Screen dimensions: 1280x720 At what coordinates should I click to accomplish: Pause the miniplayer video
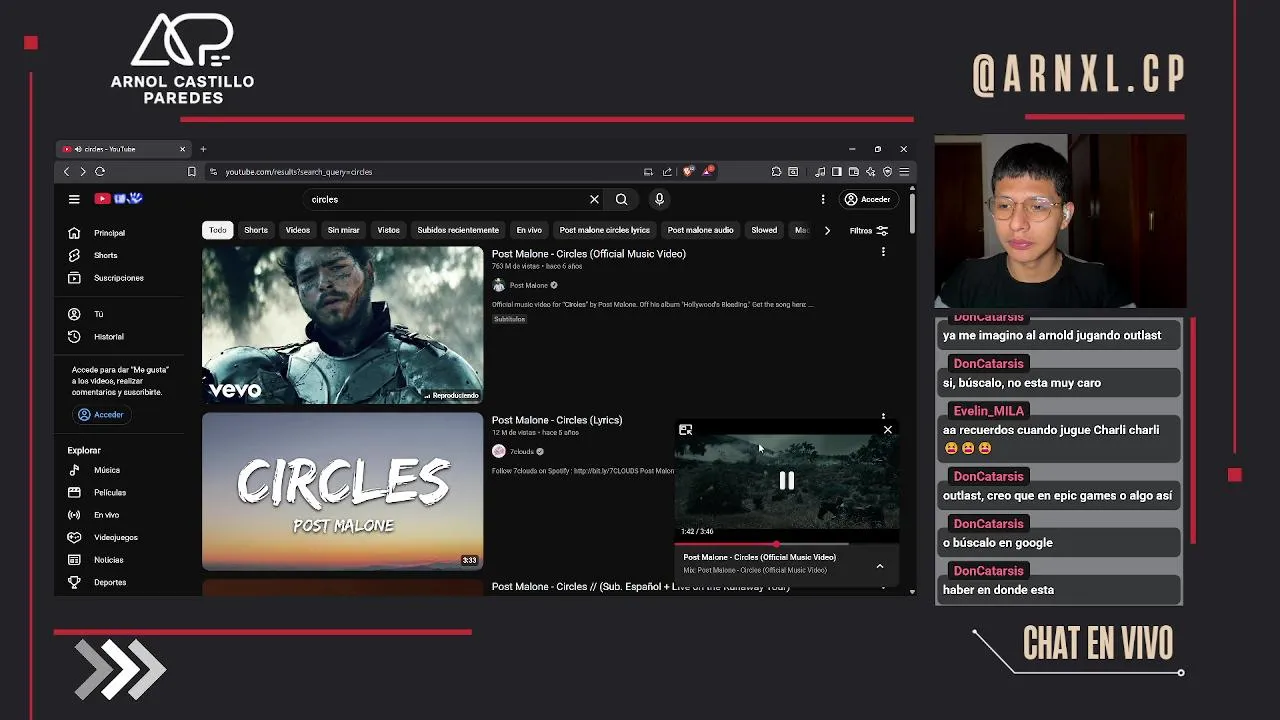[x=787, y=481]
